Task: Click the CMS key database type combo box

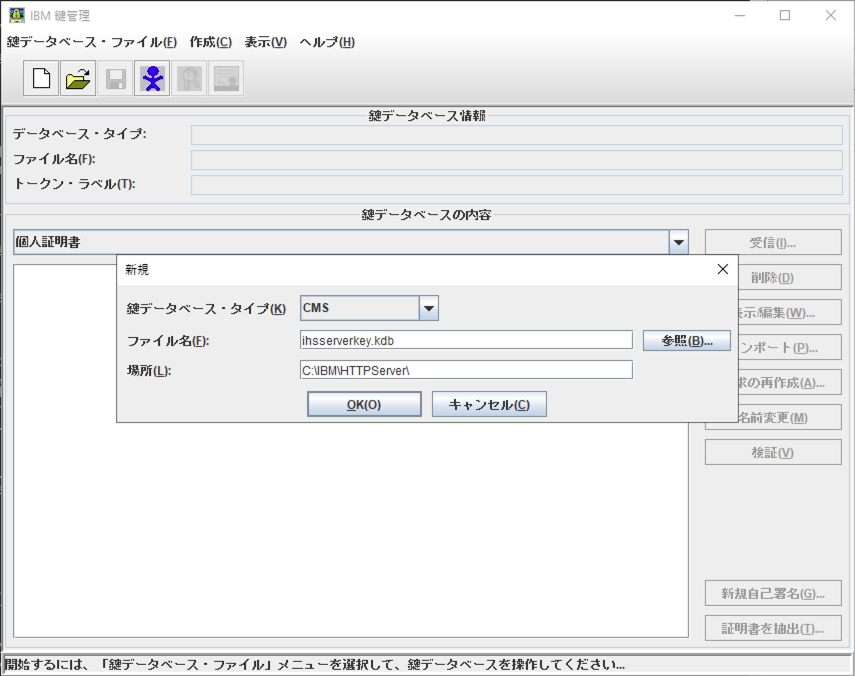Action: pyautogui.click(x=369, y=308)
